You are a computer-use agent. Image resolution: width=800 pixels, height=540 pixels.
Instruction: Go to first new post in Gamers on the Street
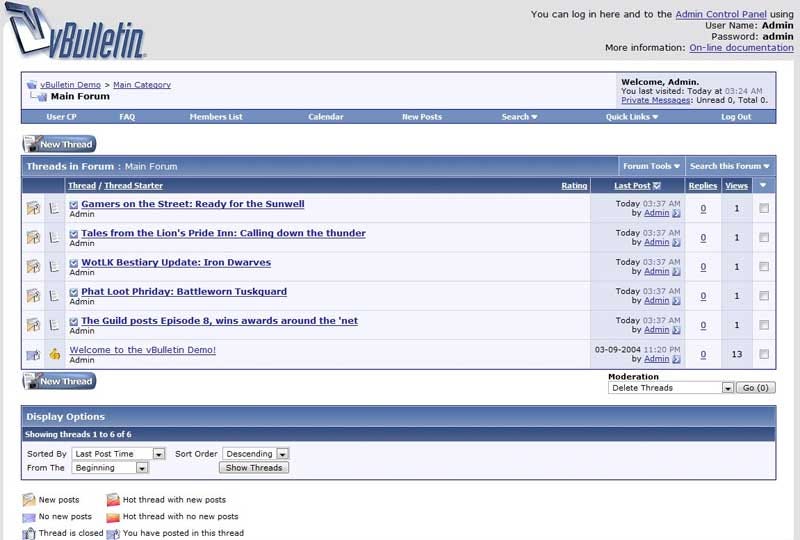click(x=73, y=205)
